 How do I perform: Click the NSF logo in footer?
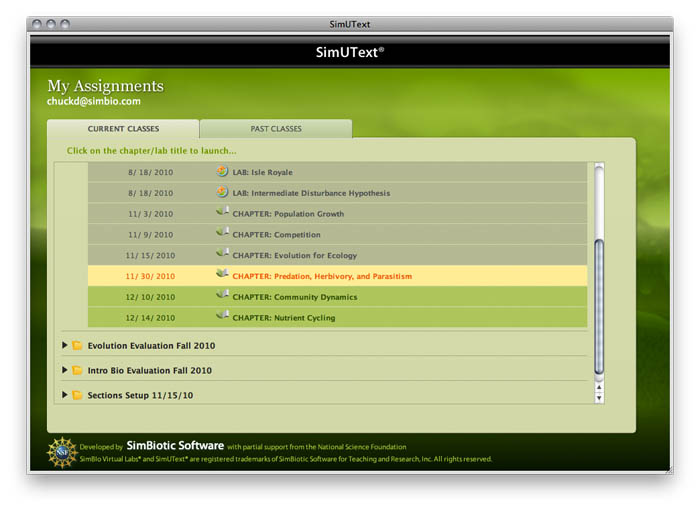(x=62, y=452)
